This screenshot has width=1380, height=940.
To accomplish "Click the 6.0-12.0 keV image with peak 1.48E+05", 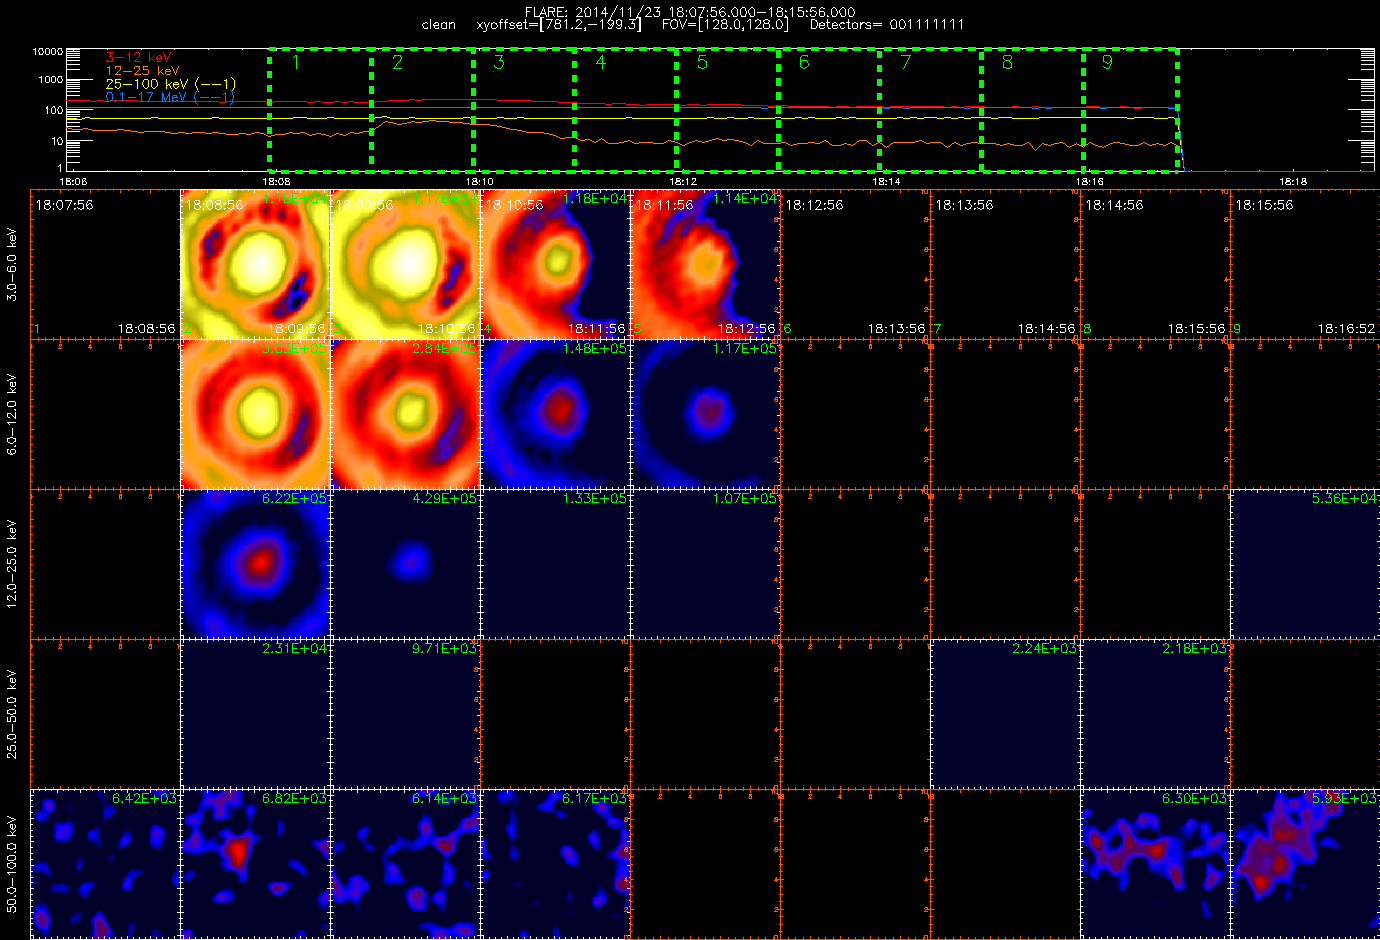I will [555, 413].
